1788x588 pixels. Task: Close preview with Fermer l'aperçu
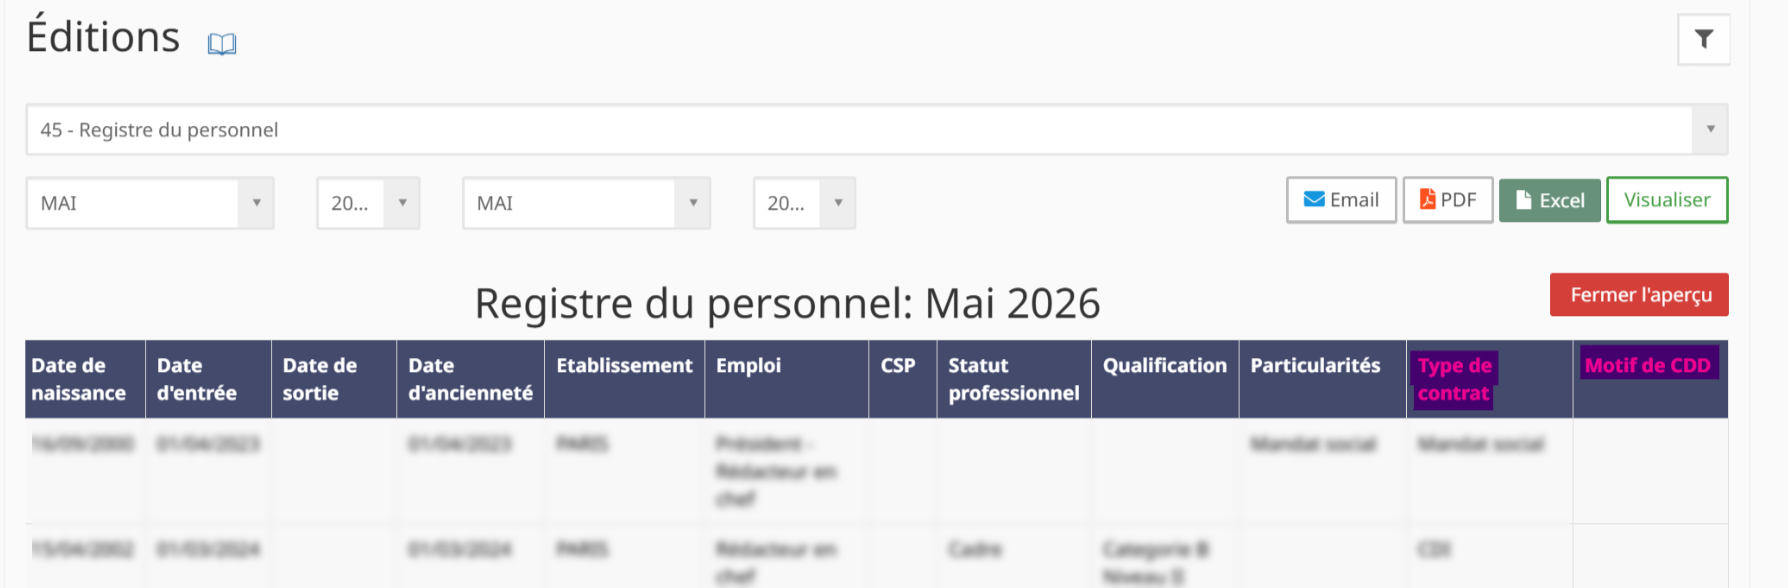(x=1639, y=295)
